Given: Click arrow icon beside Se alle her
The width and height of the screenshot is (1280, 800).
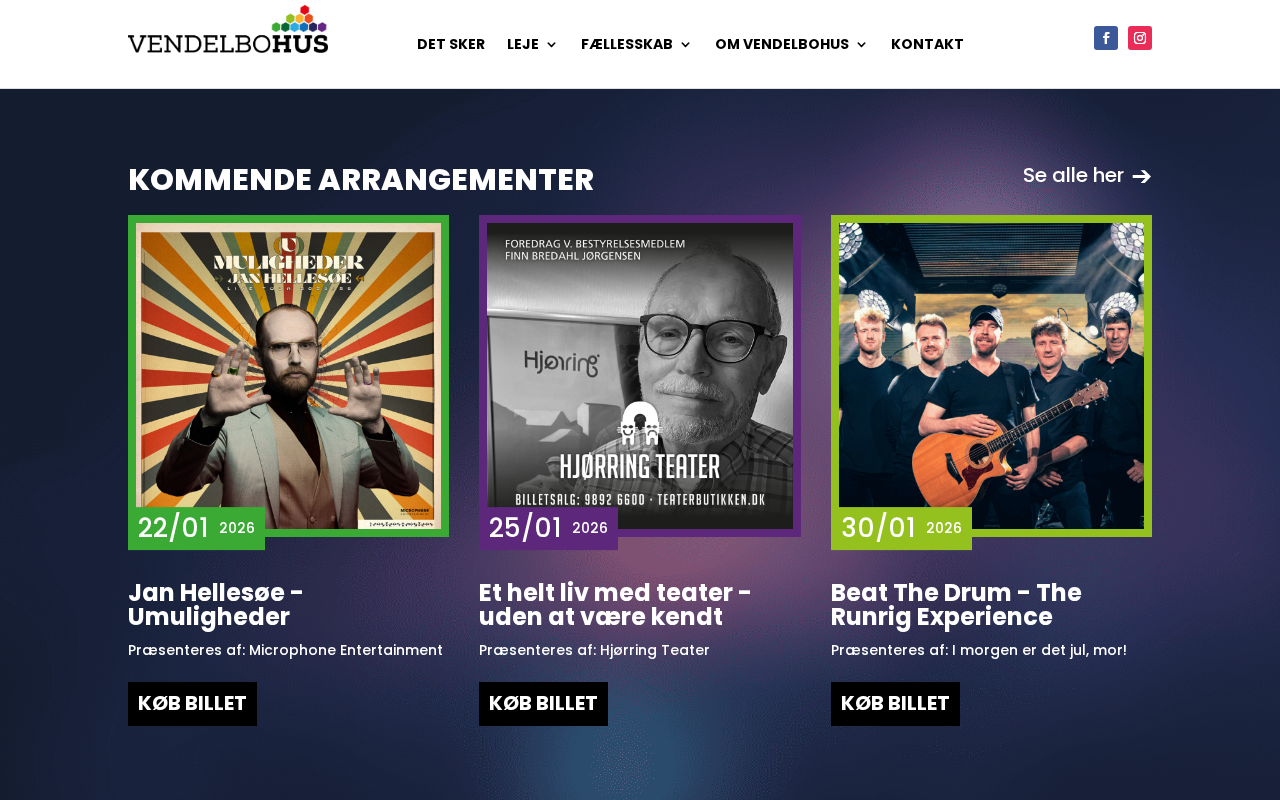Looking at the screenshot, I should (x=1141, y=177).
